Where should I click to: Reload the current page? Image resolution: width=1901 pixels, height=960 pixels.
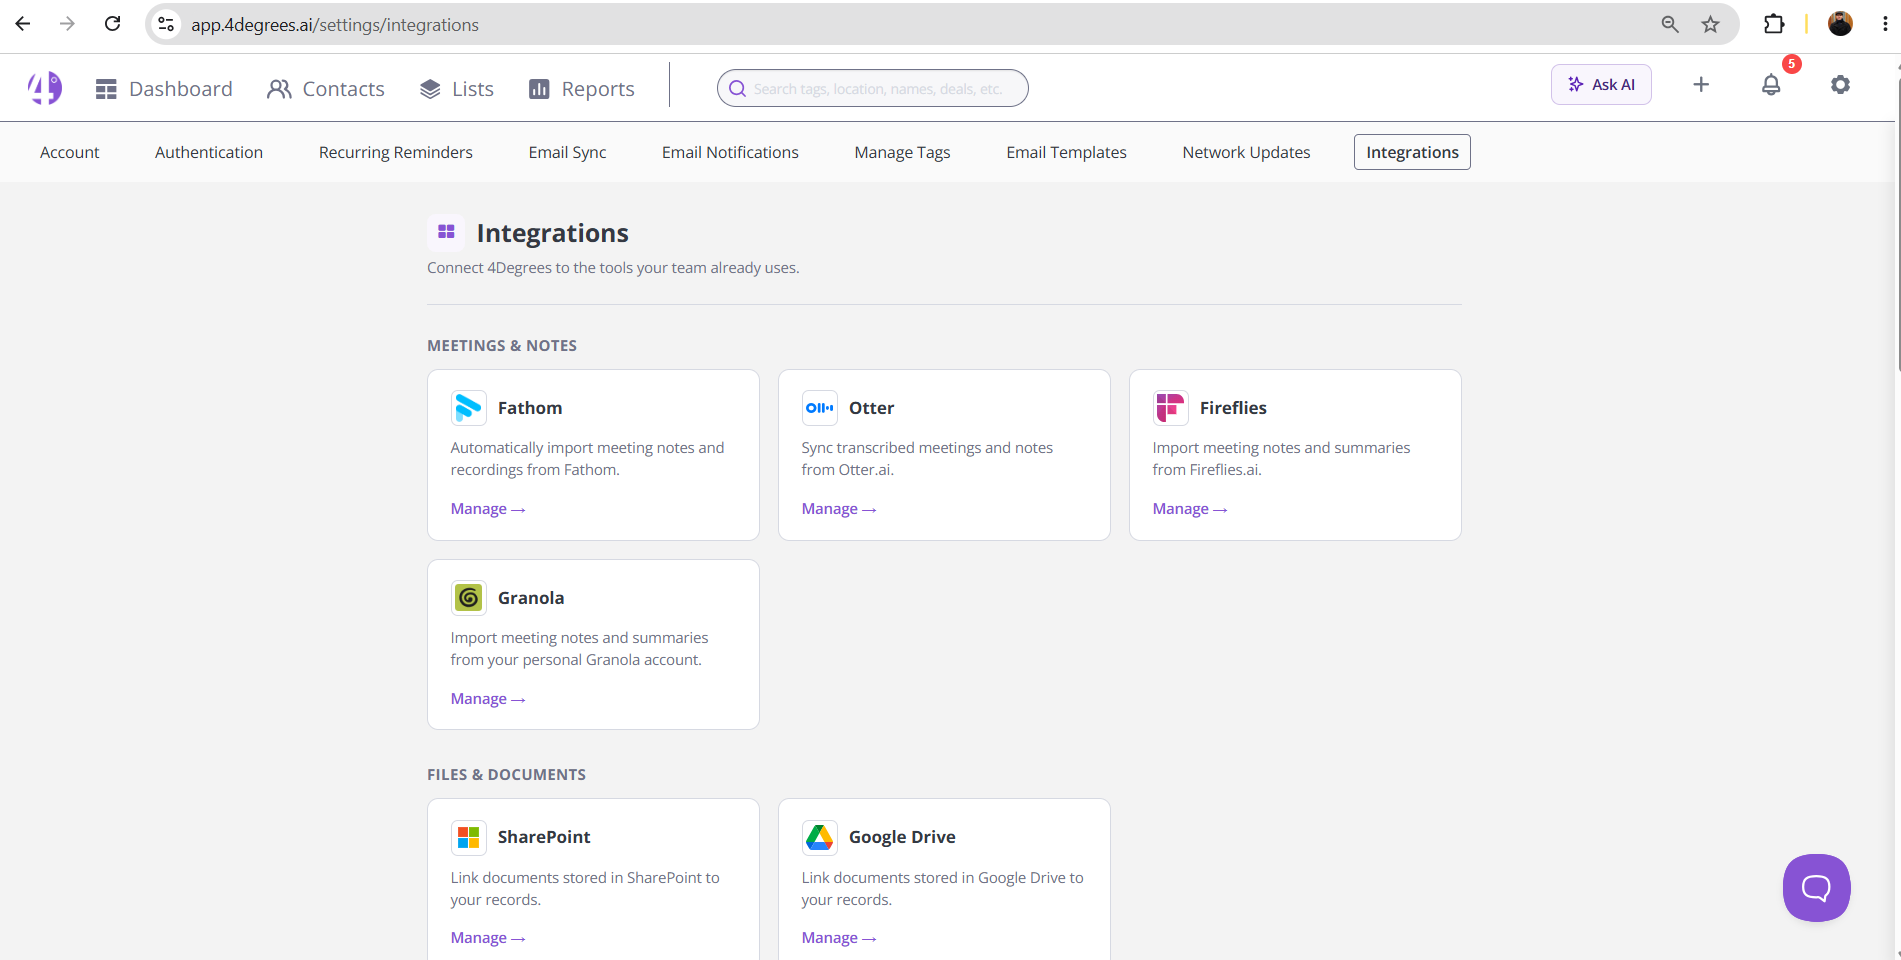[x=112, y=24]
